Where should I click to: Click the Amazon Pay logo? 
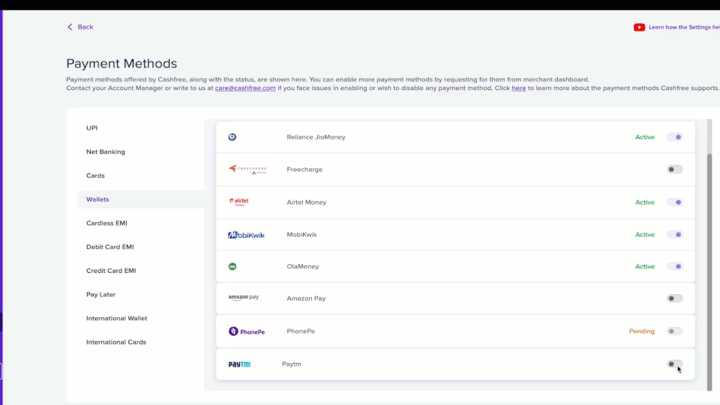(x=244, y=298)
